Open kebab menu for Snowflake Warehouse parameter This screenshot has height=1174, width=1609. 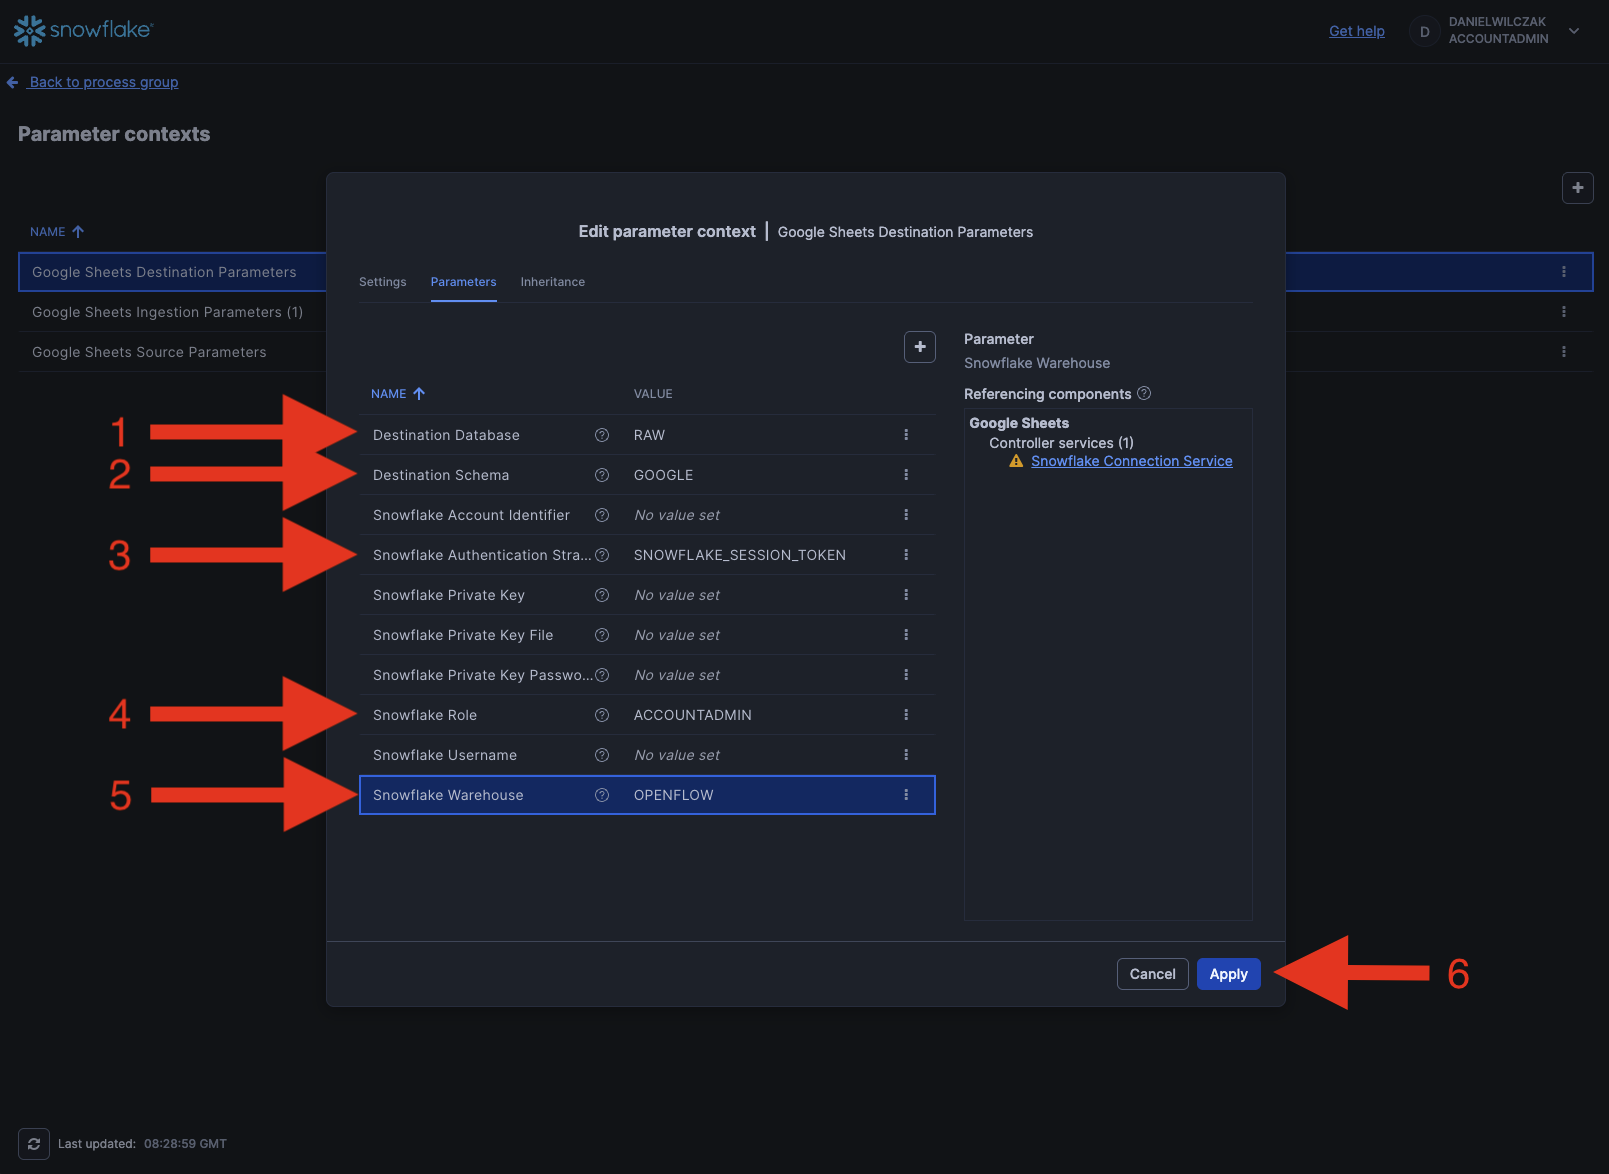coord(906,795)
